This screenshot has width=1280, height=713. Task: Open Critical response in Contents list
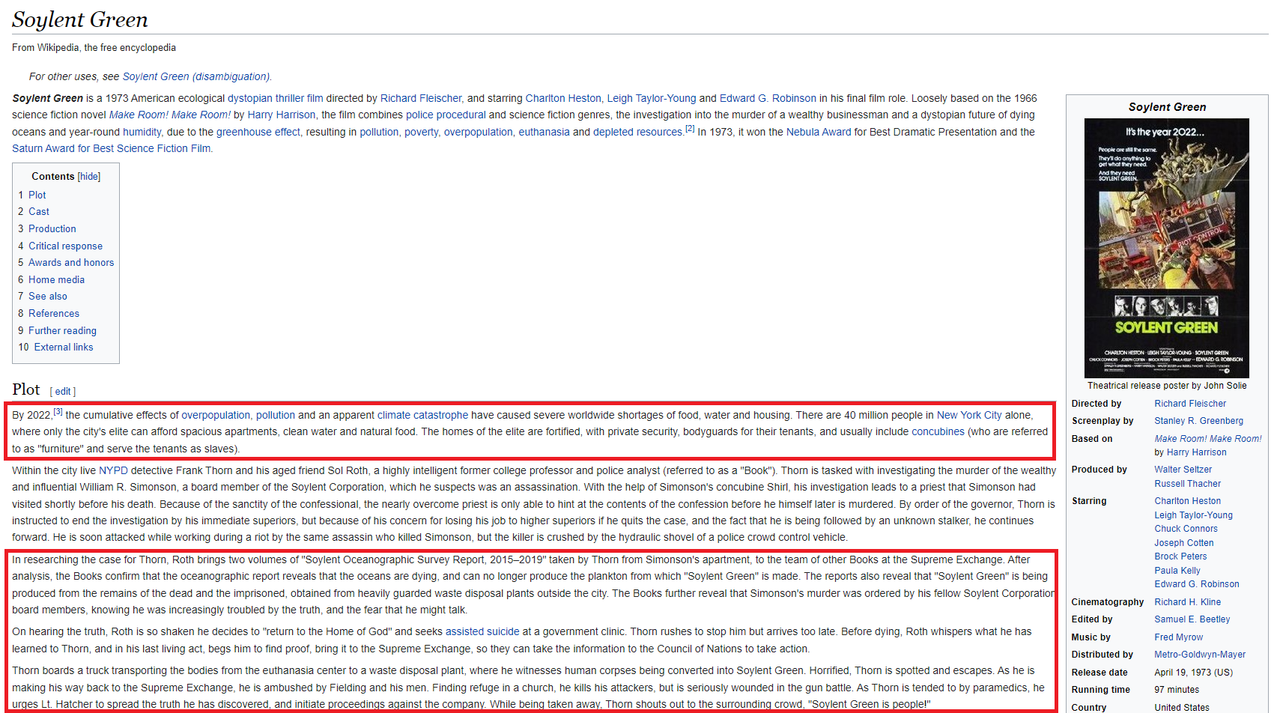tap(65, 246)
